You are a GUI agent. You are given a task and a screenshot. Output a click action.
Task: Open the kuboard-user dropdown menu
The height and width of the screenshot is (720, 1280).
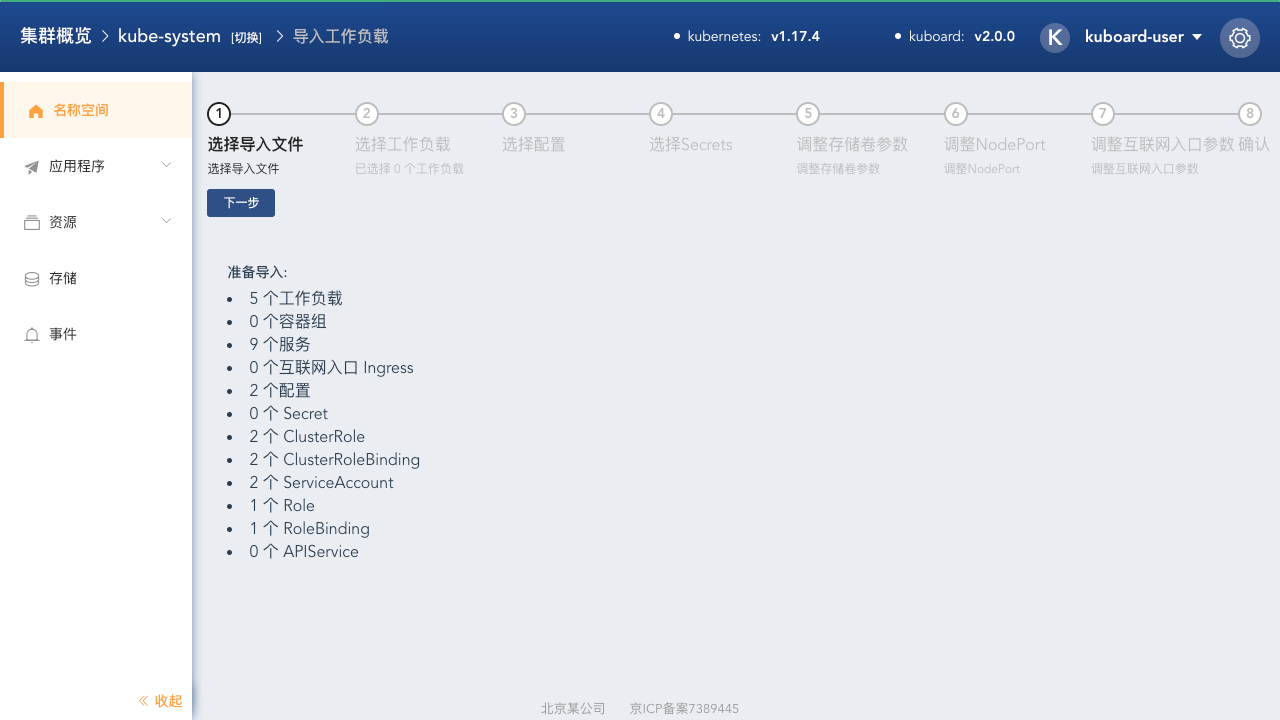click(x=1143, y=37)
